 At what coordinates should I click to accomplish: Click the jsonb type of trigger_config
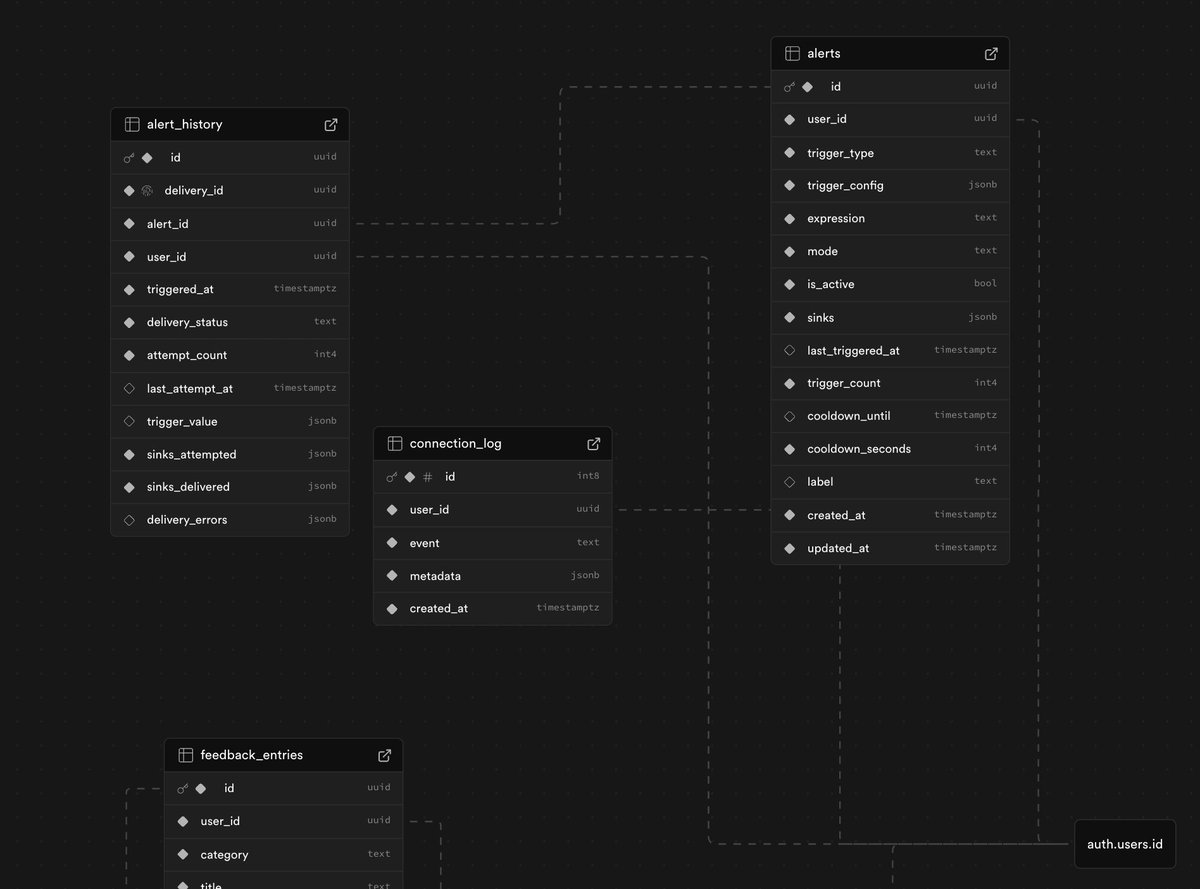(983, 185)
